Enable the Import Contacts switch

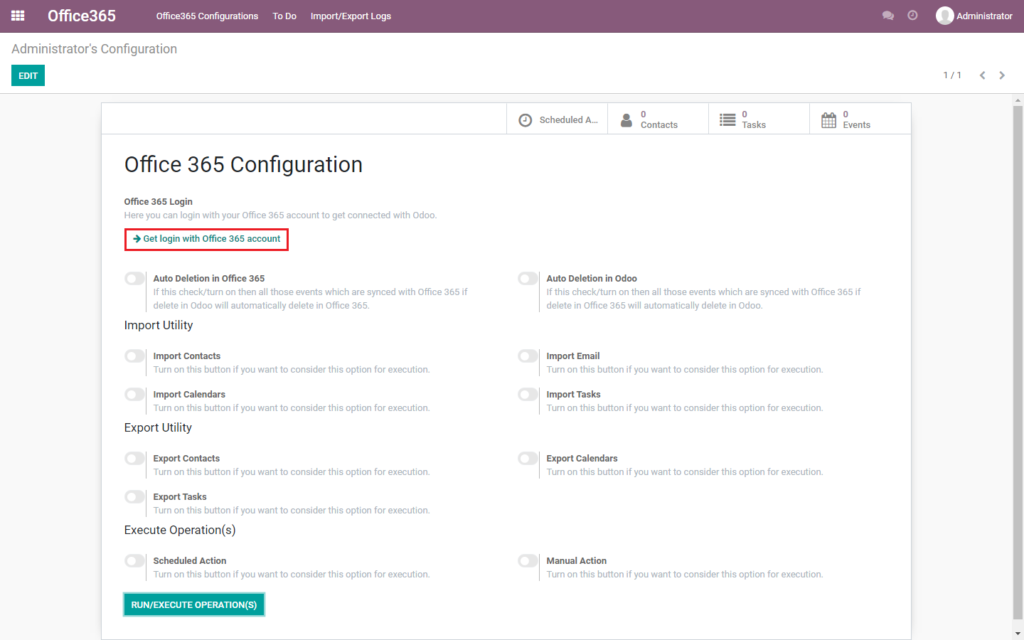[135, 356]
